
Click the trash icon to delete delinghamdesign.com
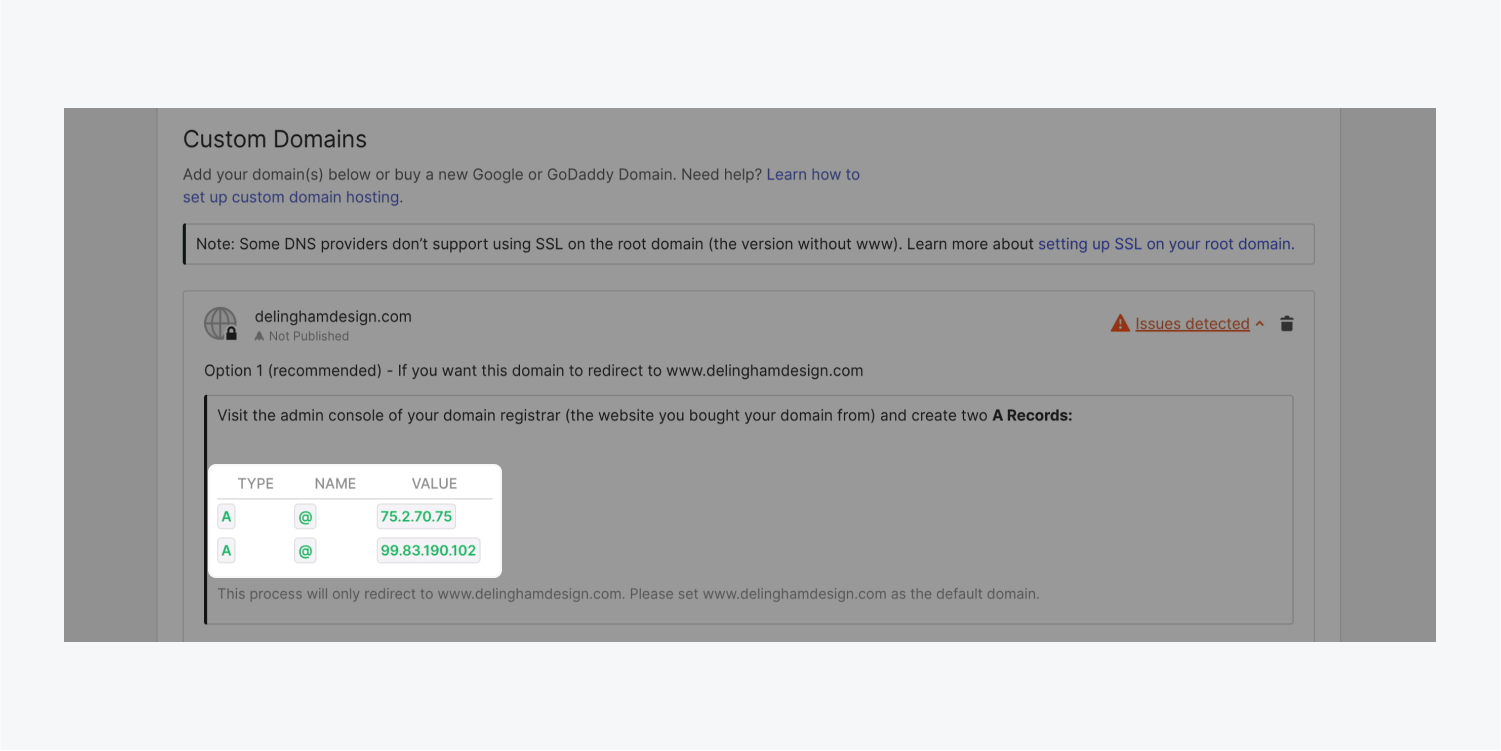(1287, 324)
